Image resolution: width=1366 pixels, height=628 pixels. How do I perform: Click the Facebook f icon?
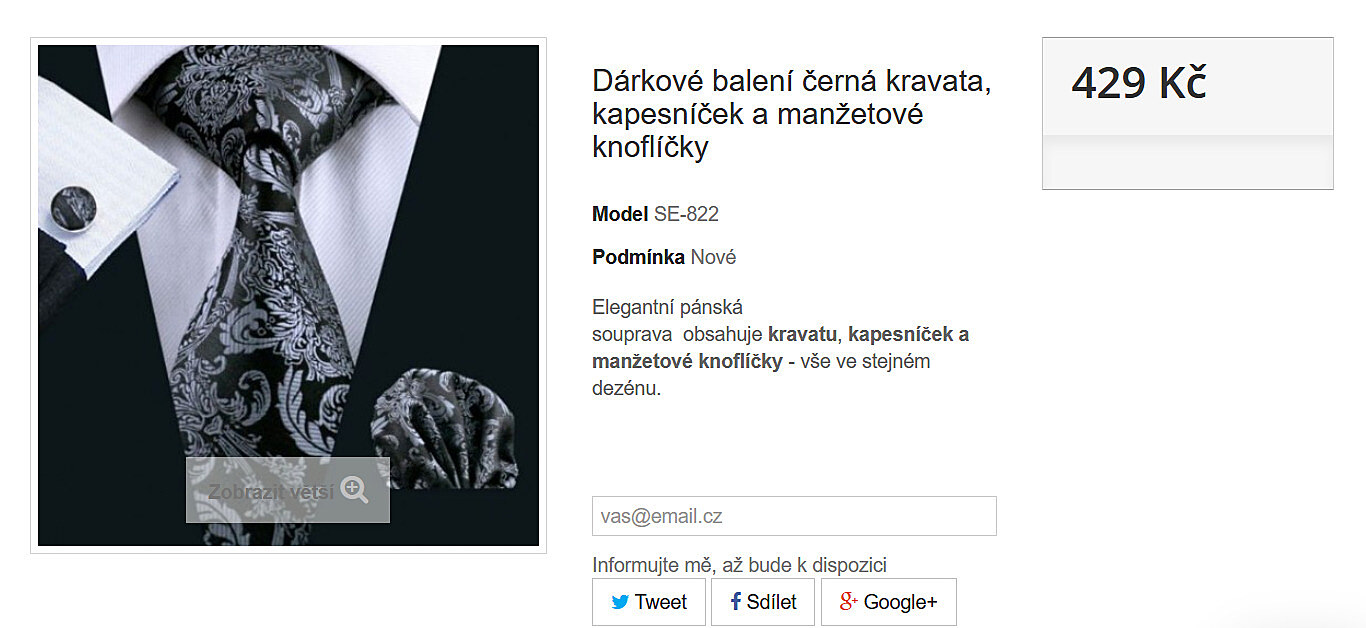[x=736, y=601]
